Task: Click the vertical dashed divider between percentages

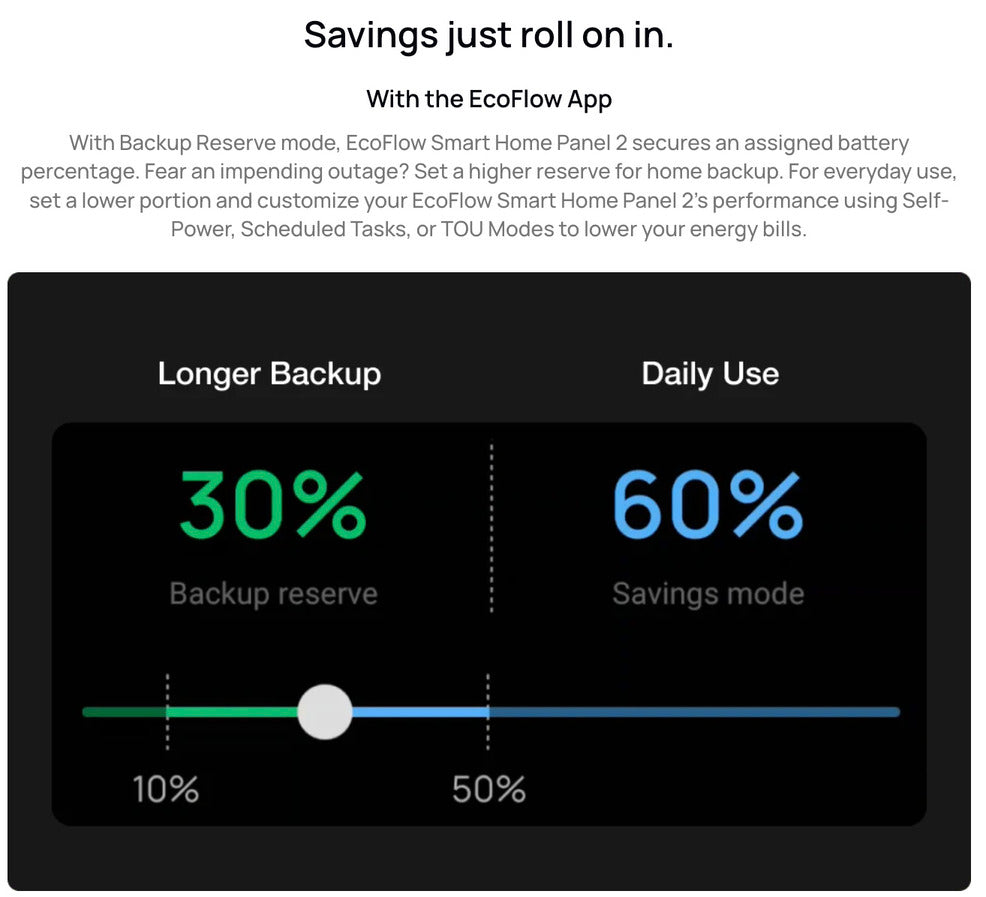Action: pyautogui.click(x=491, y=528)
